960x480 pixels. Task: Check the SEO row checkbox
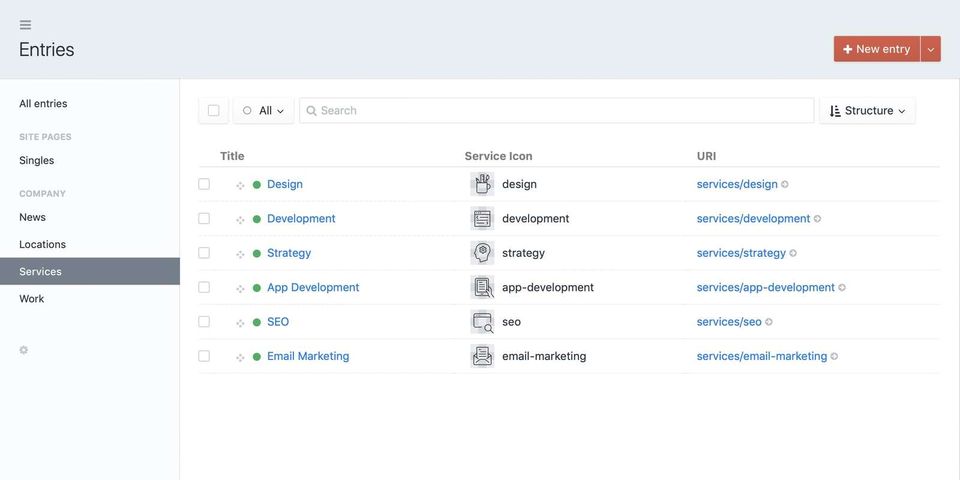204,321
